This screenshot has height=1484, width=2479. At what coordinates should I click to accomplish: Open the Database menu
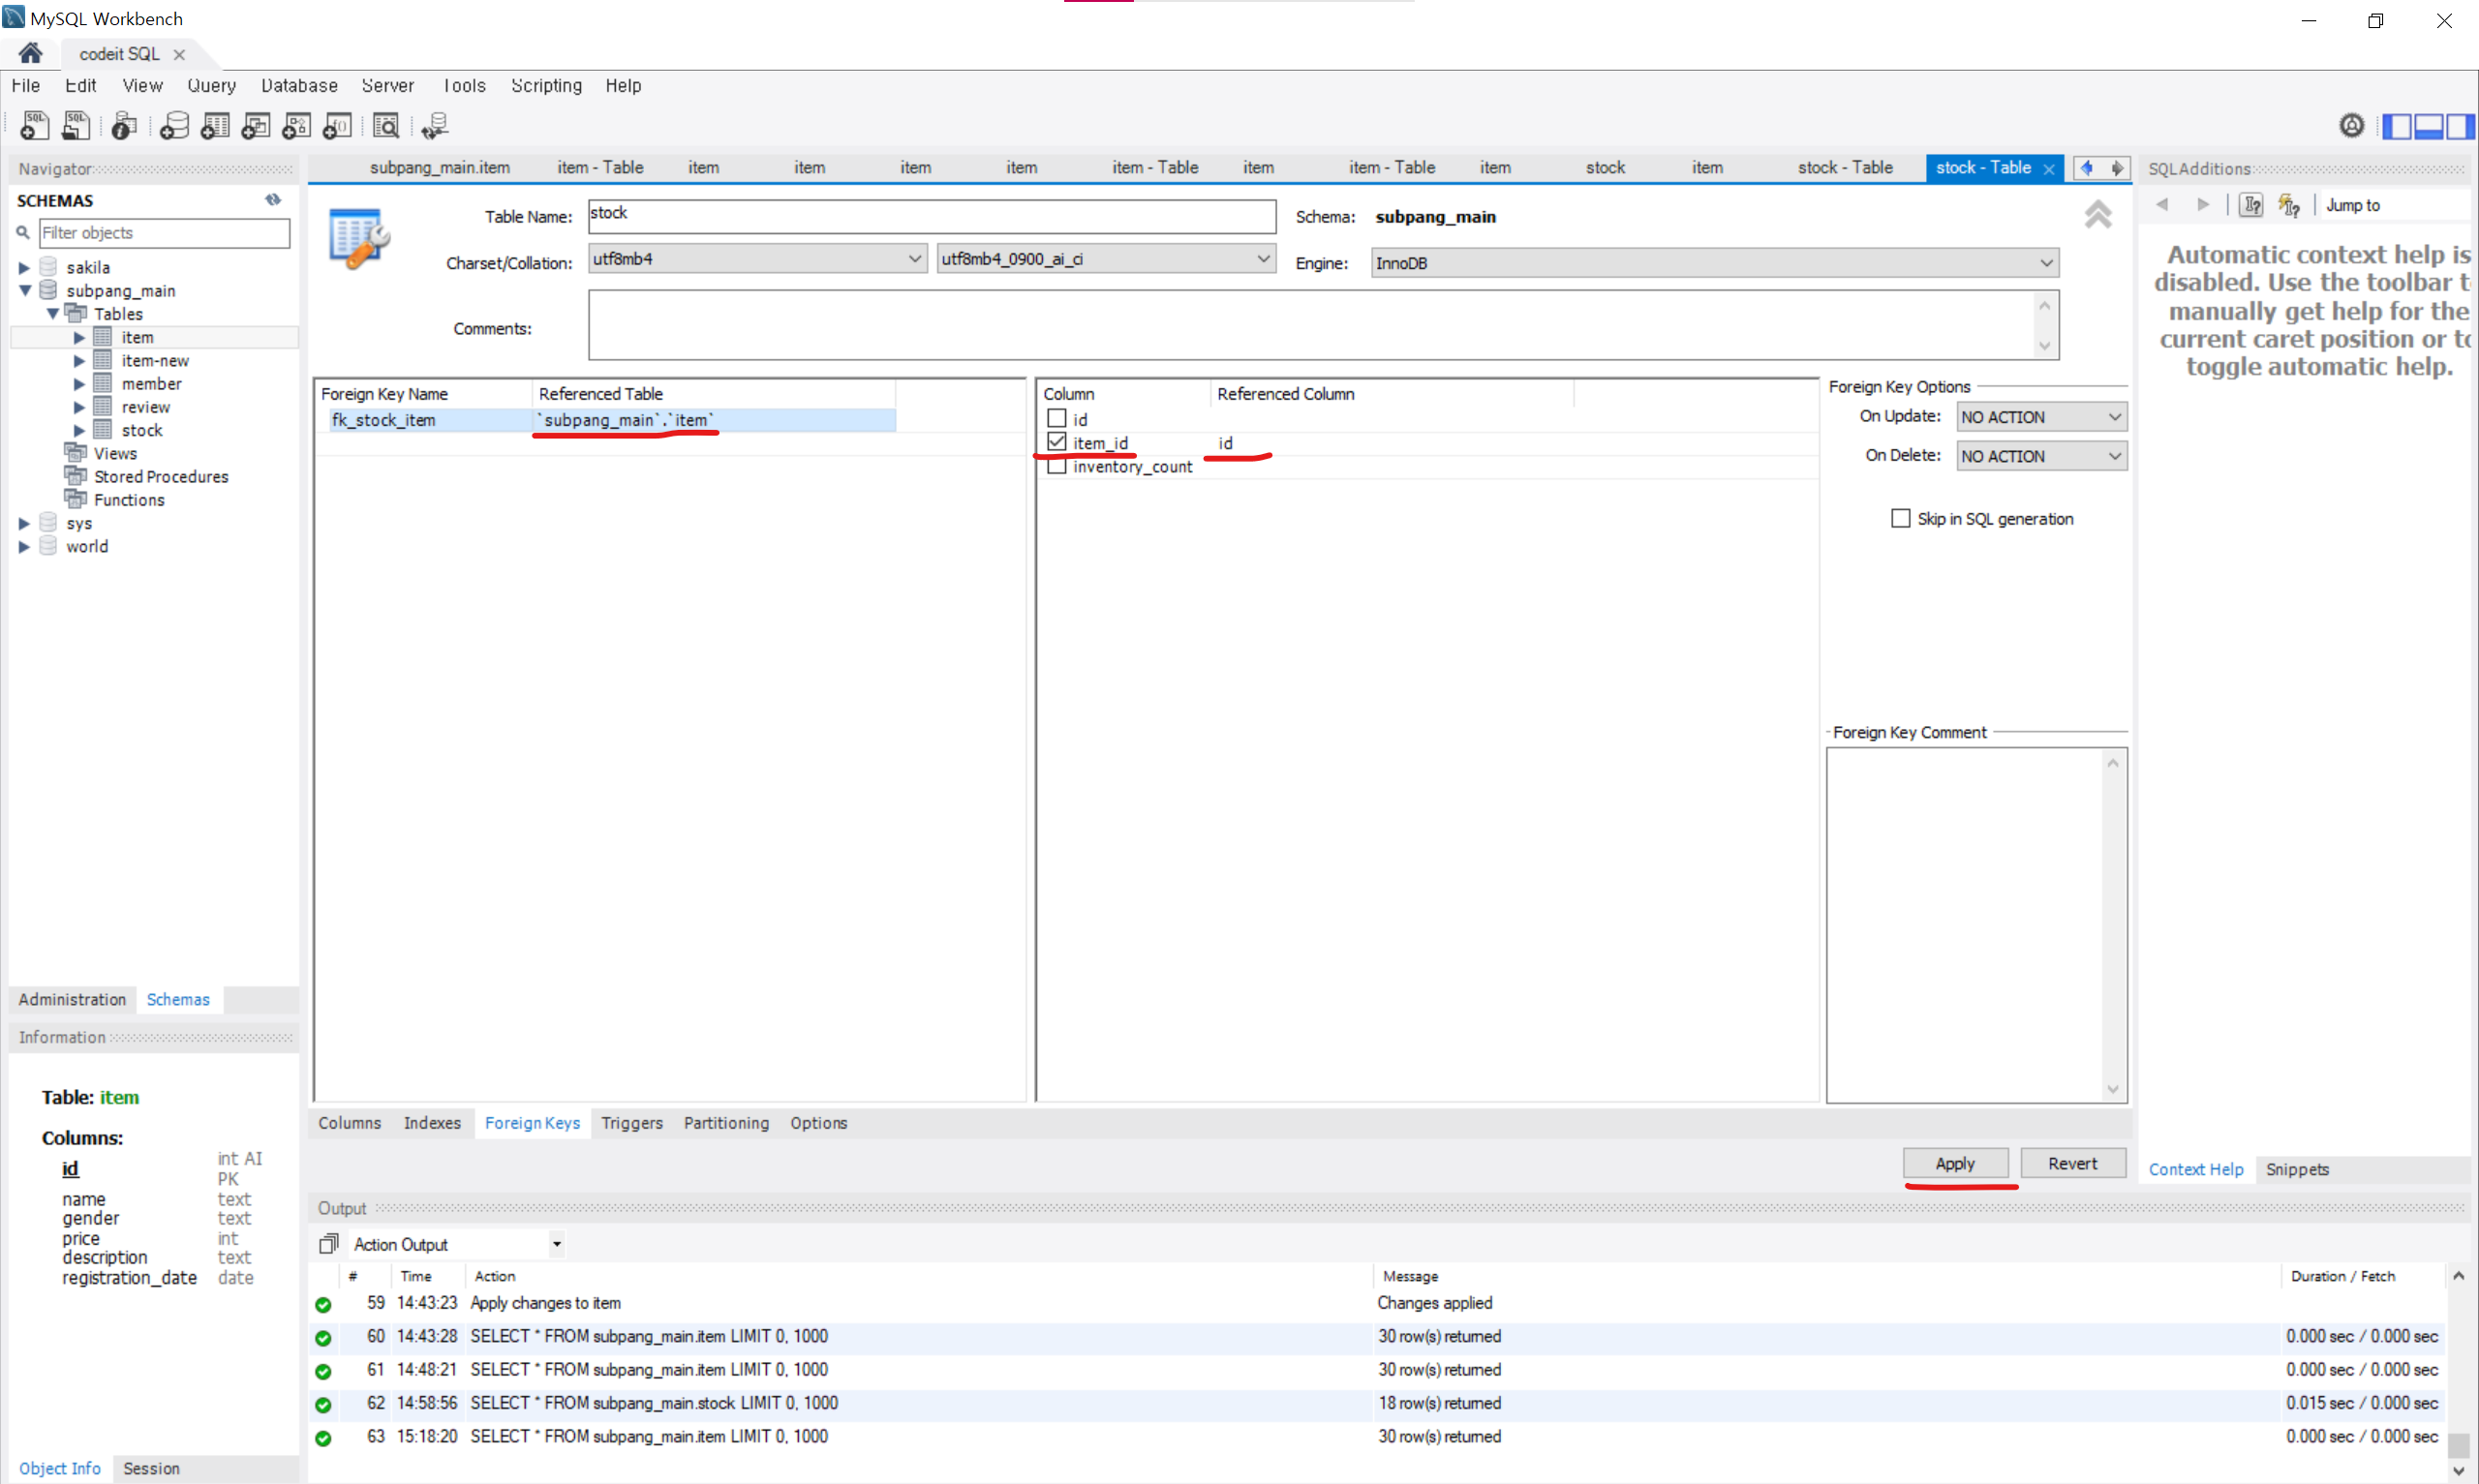tap(299, 86)
